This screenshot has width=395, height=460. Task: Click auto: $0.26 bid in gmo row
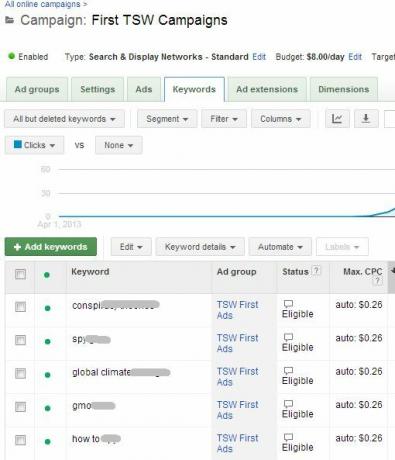tap(359, 405)
